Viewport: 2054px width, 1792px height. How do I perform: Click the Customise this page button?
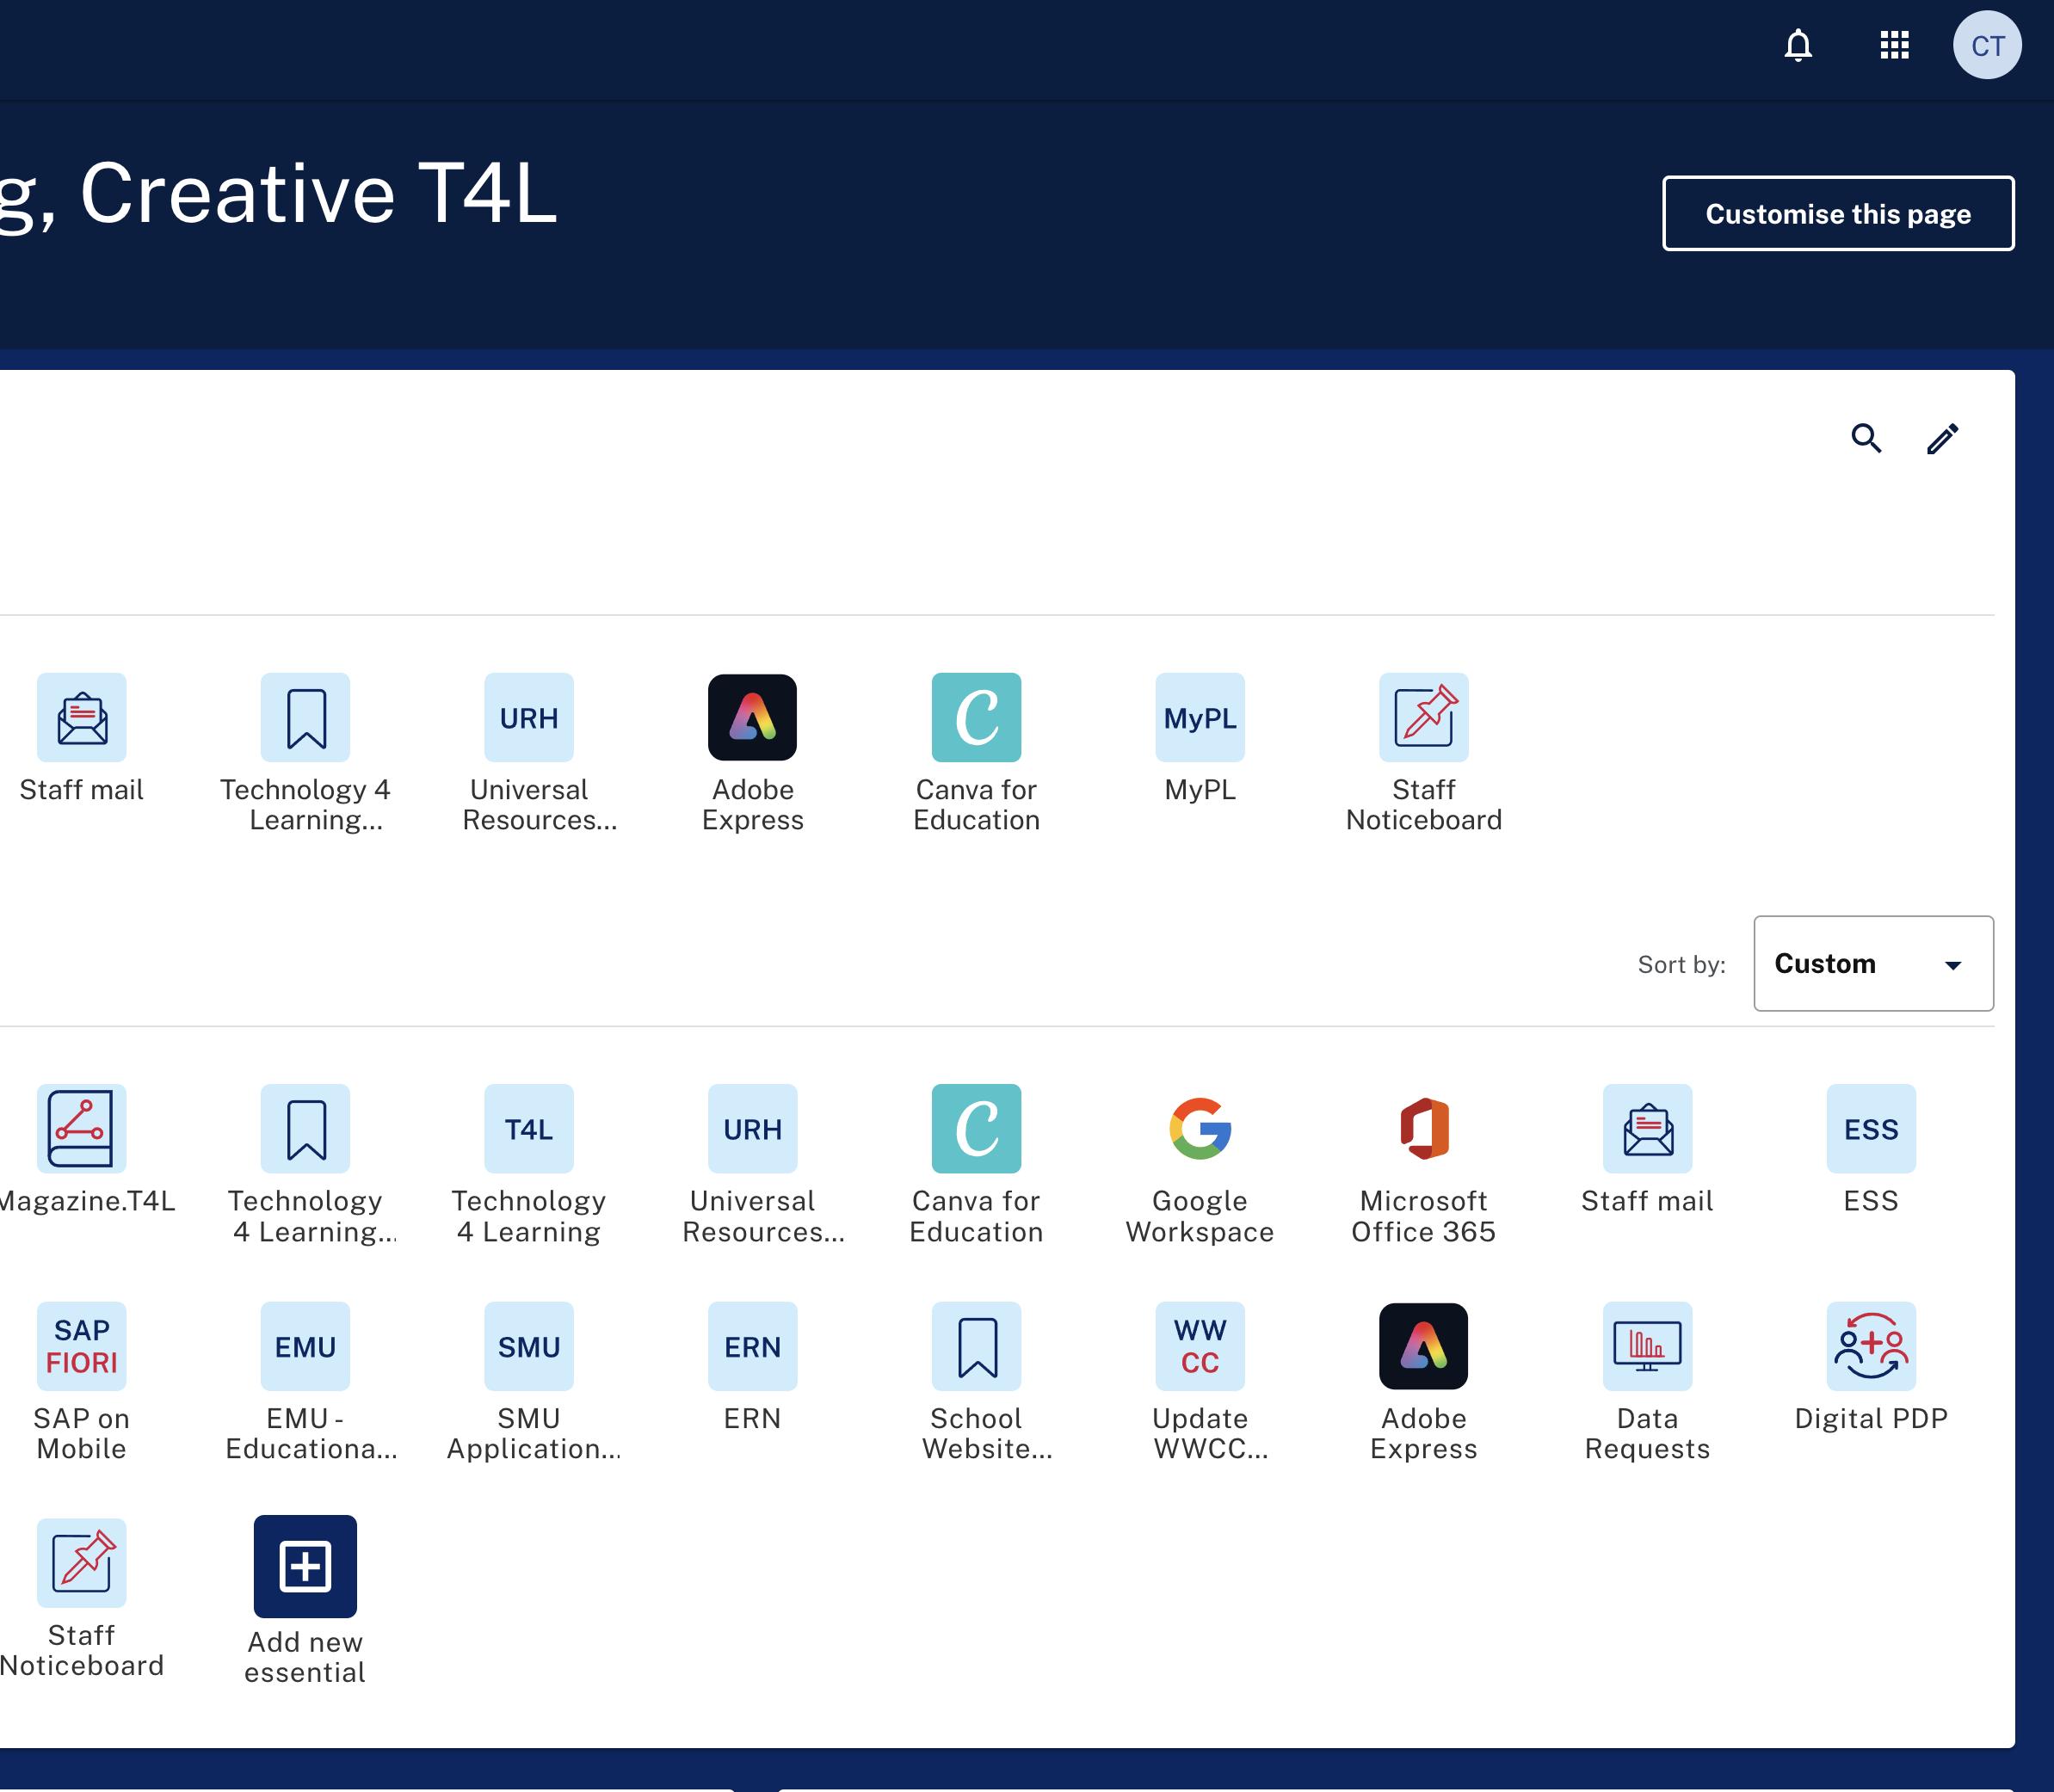1837,213
